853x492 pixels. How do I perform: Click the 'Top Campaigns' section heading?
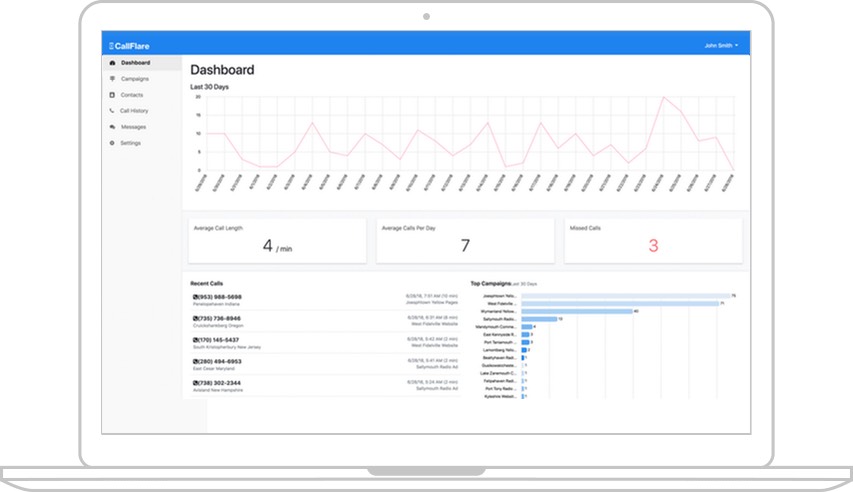[491, 284]
